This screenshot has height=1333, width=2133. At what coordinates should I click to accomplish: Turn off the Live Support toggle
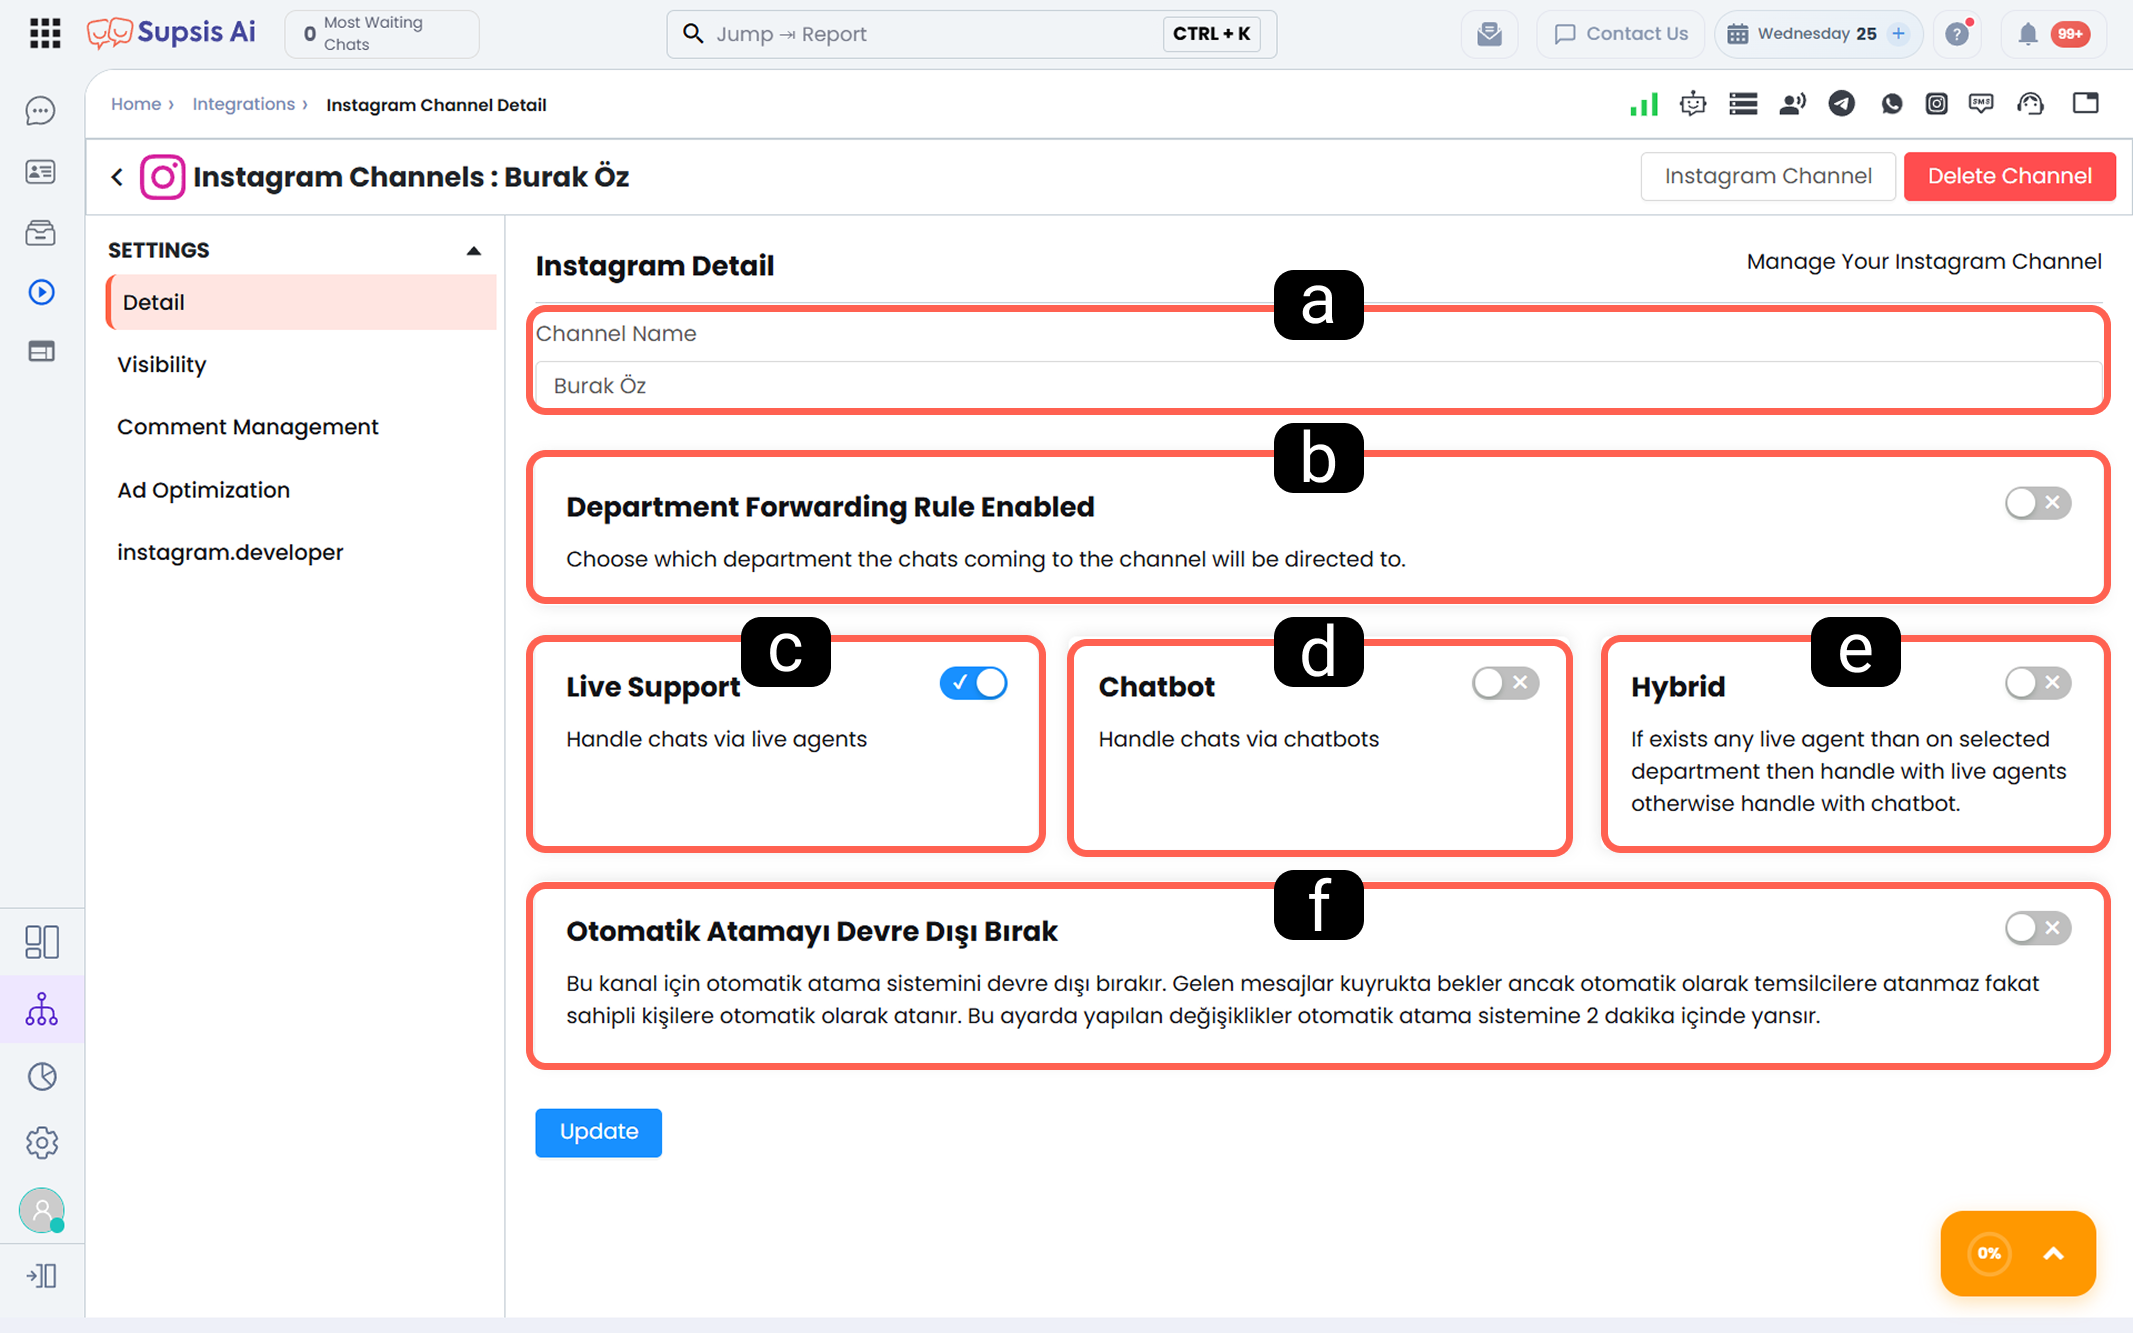coord(973,683)
